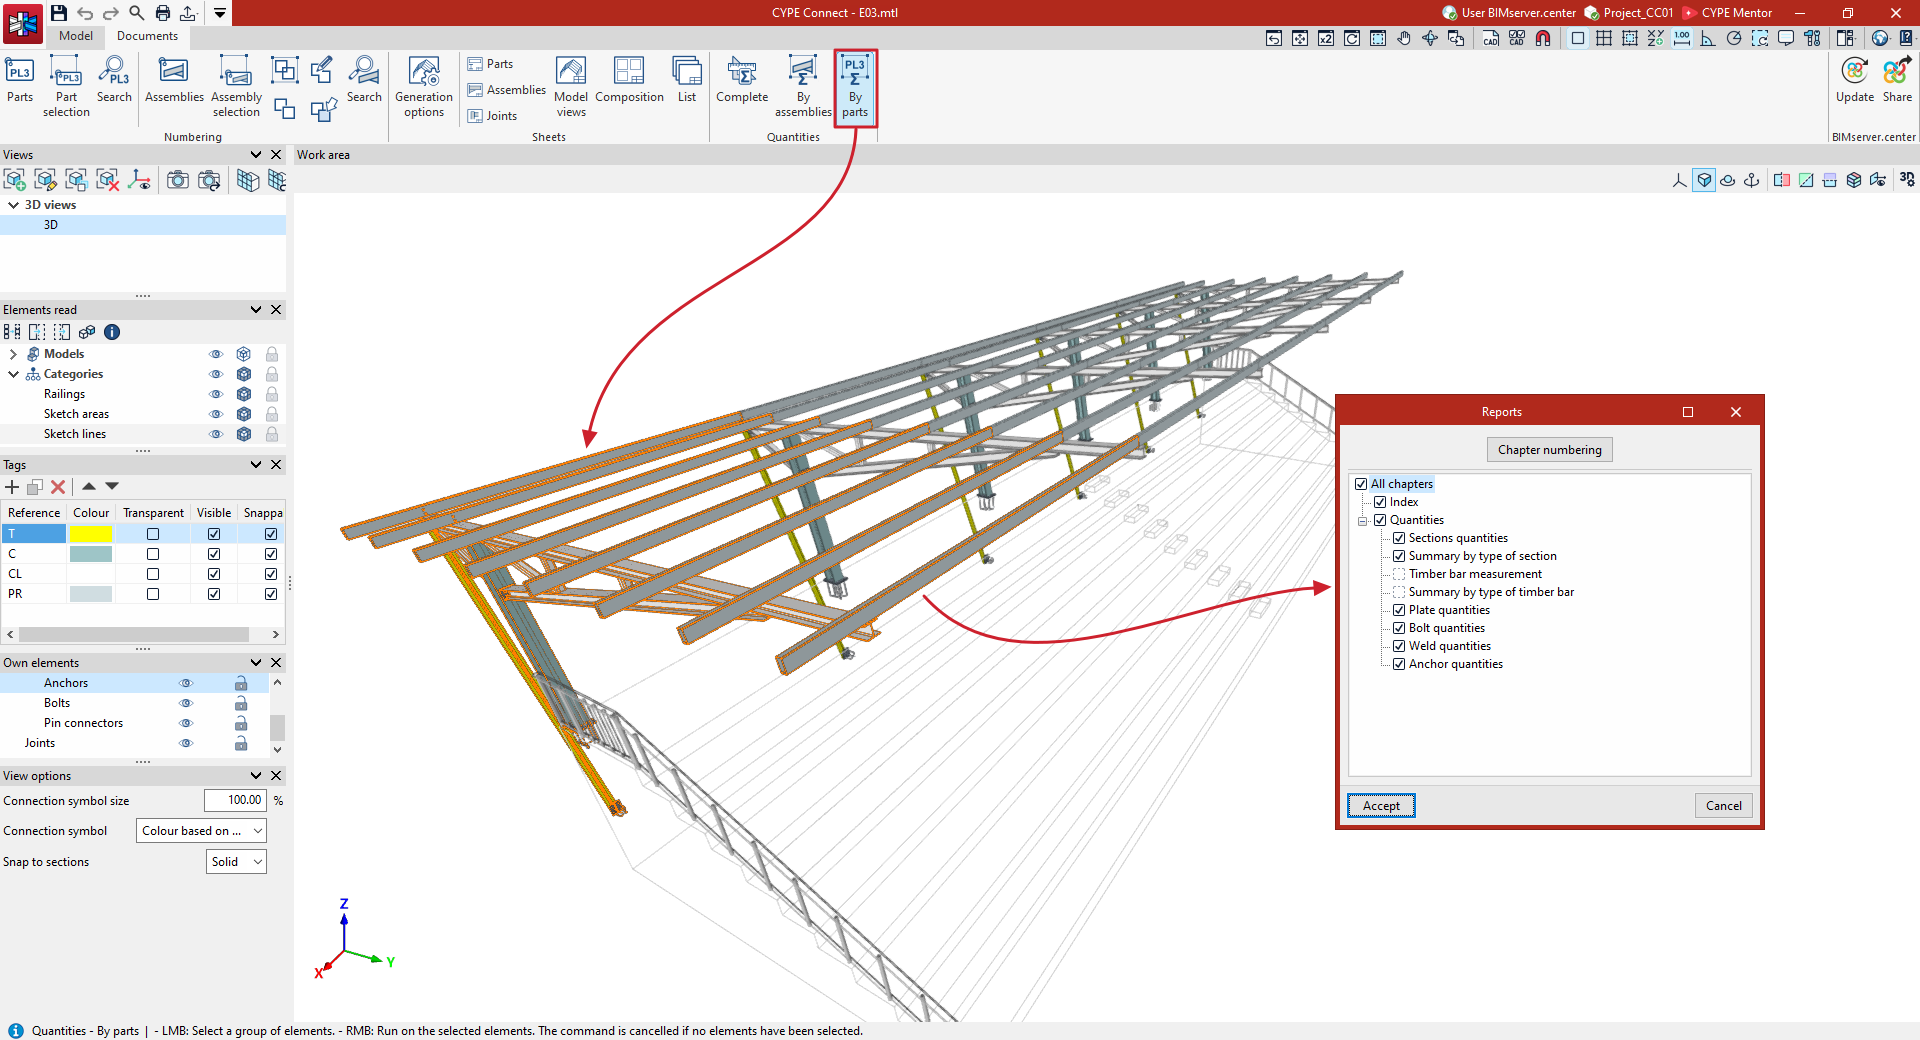Click the camera icon in Views toolbar

[x=177, y=180]
